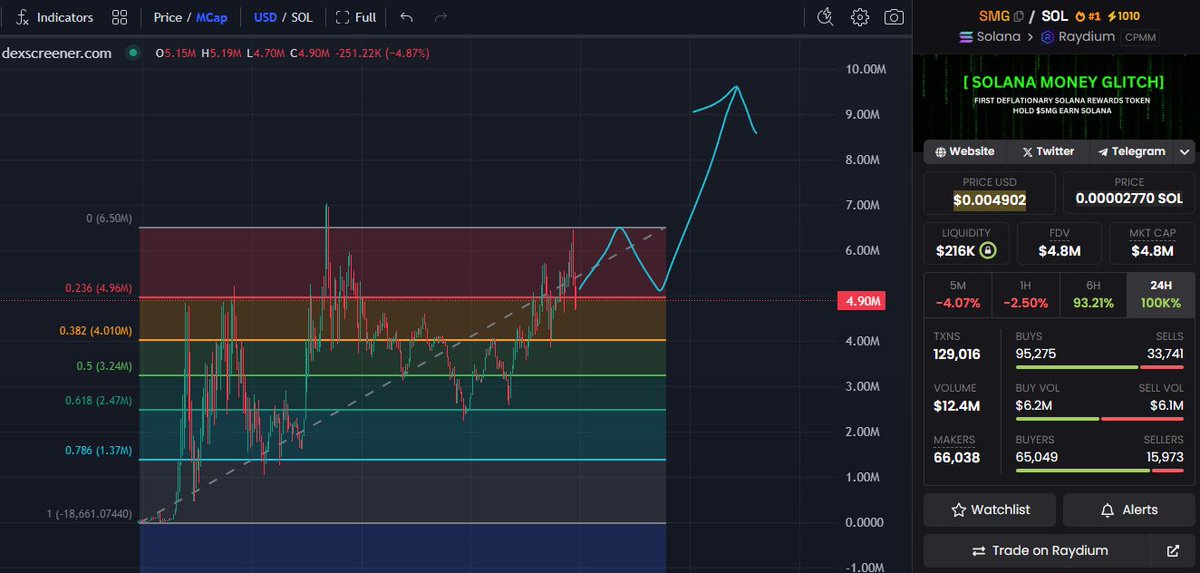This screenshot has width=1200, height=573.
Task: Select SOL as chart denomination
Action: pyautogui.click(x=302, y=17)
